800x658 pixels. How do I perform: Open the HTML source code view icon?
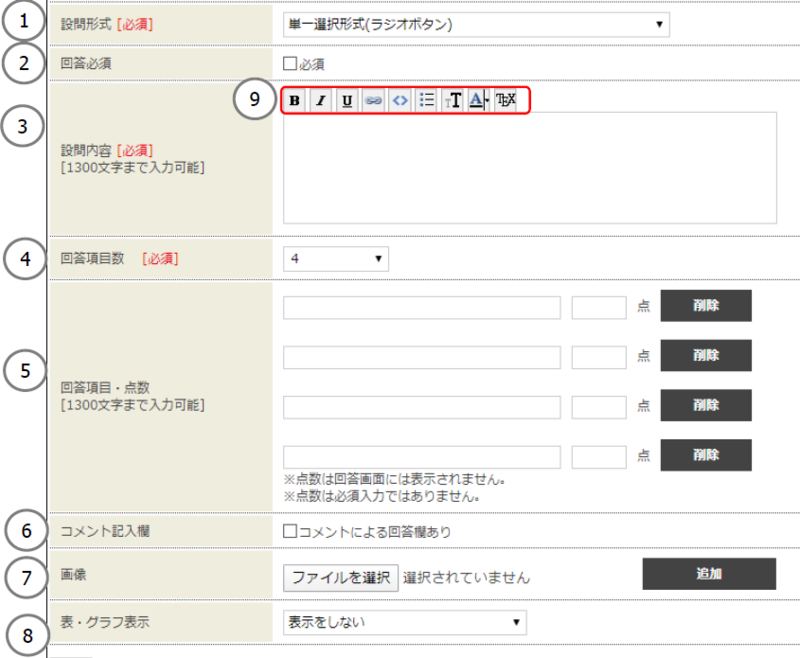click(x=400, y=100)
